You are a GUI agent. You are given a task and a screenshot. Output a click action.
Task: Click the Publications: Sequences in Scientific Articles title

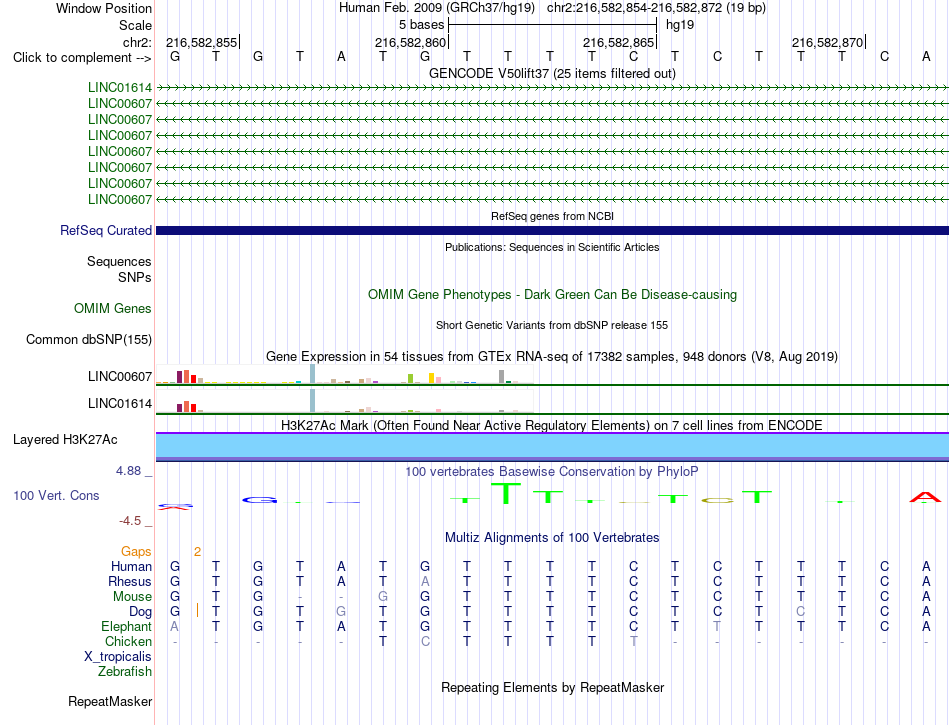pos(552,247)
